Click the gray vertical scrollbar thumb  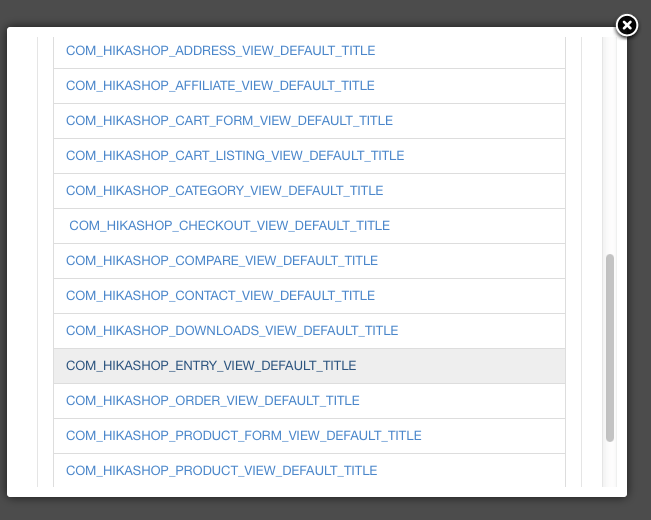[609, 348]
